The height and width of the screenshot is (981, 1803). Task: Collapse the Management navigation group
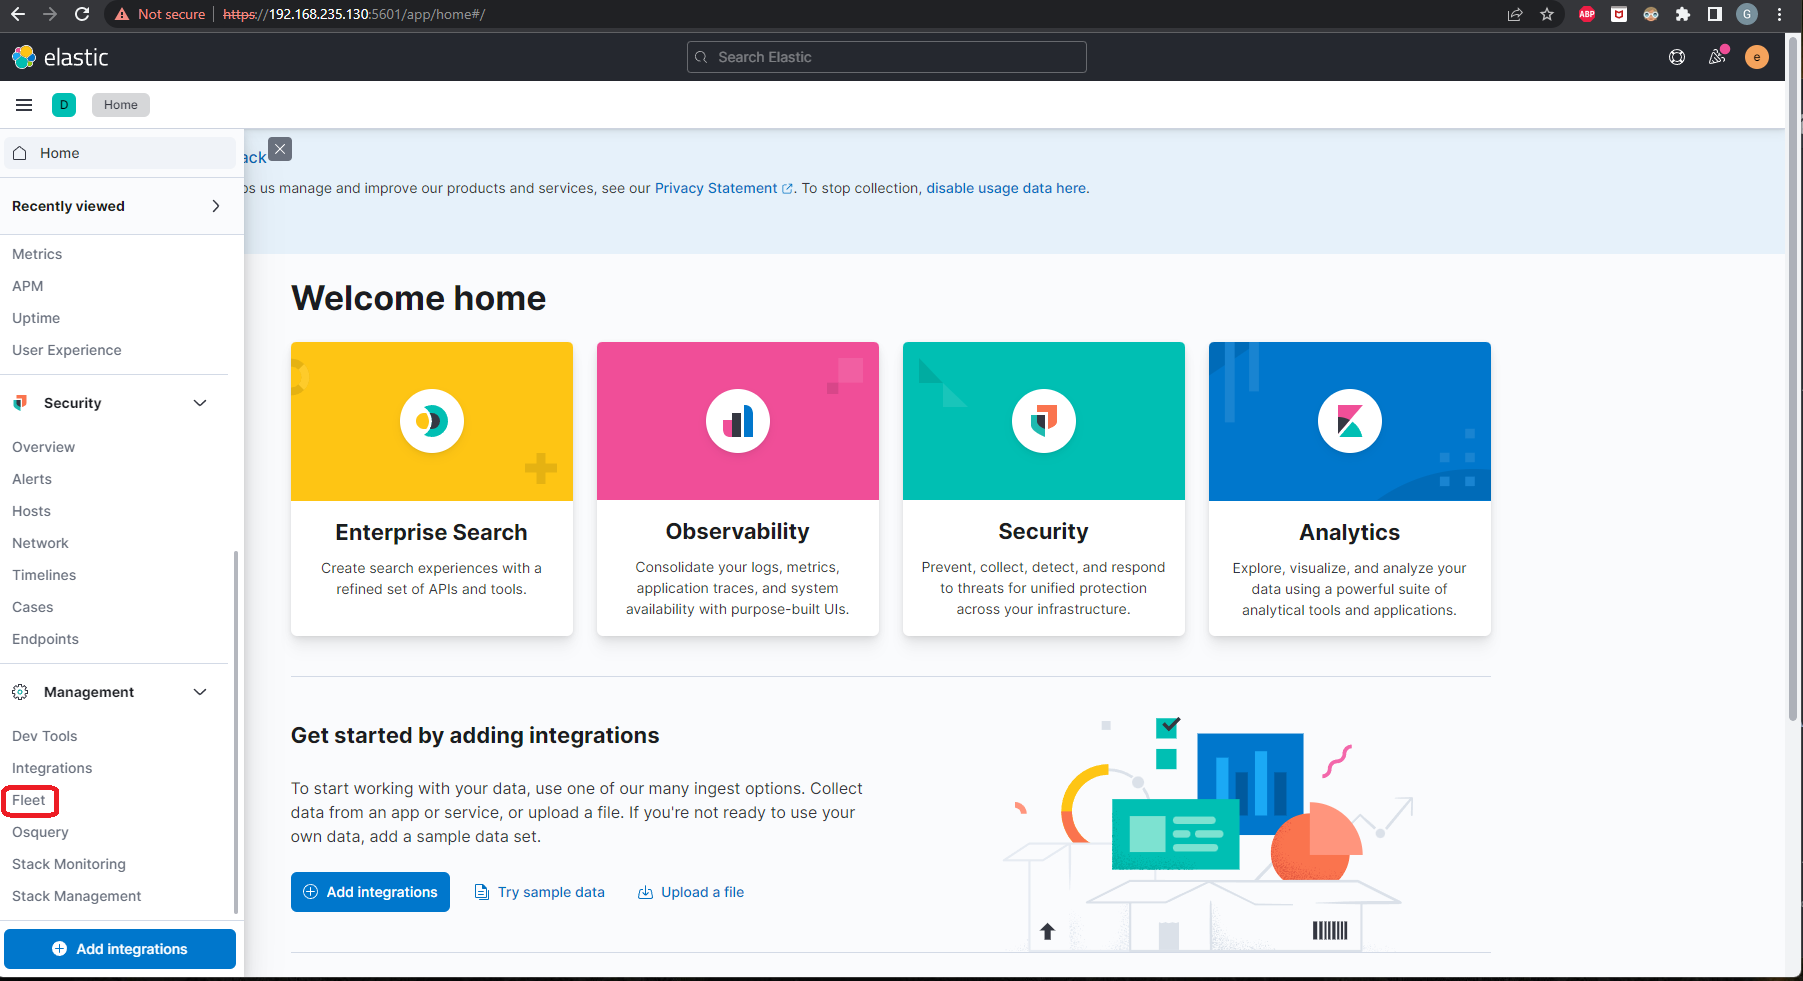coord(200,692)
